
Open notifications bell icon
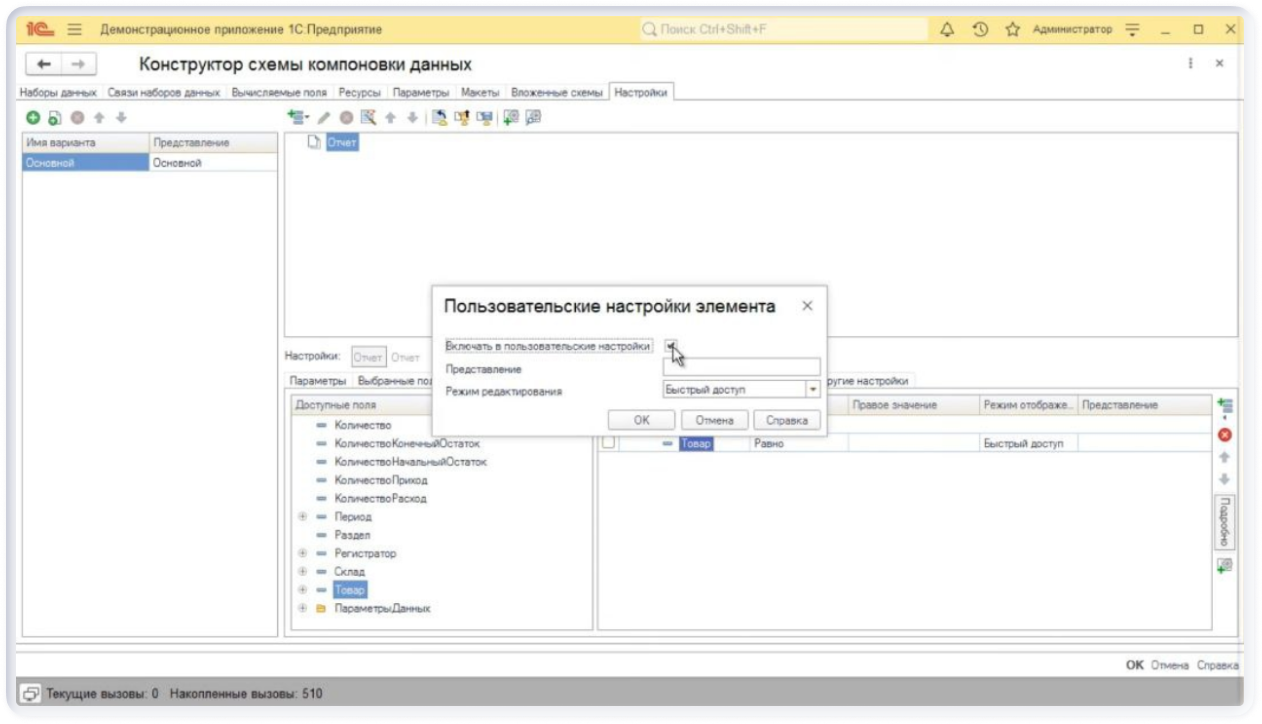pos(947,30)
